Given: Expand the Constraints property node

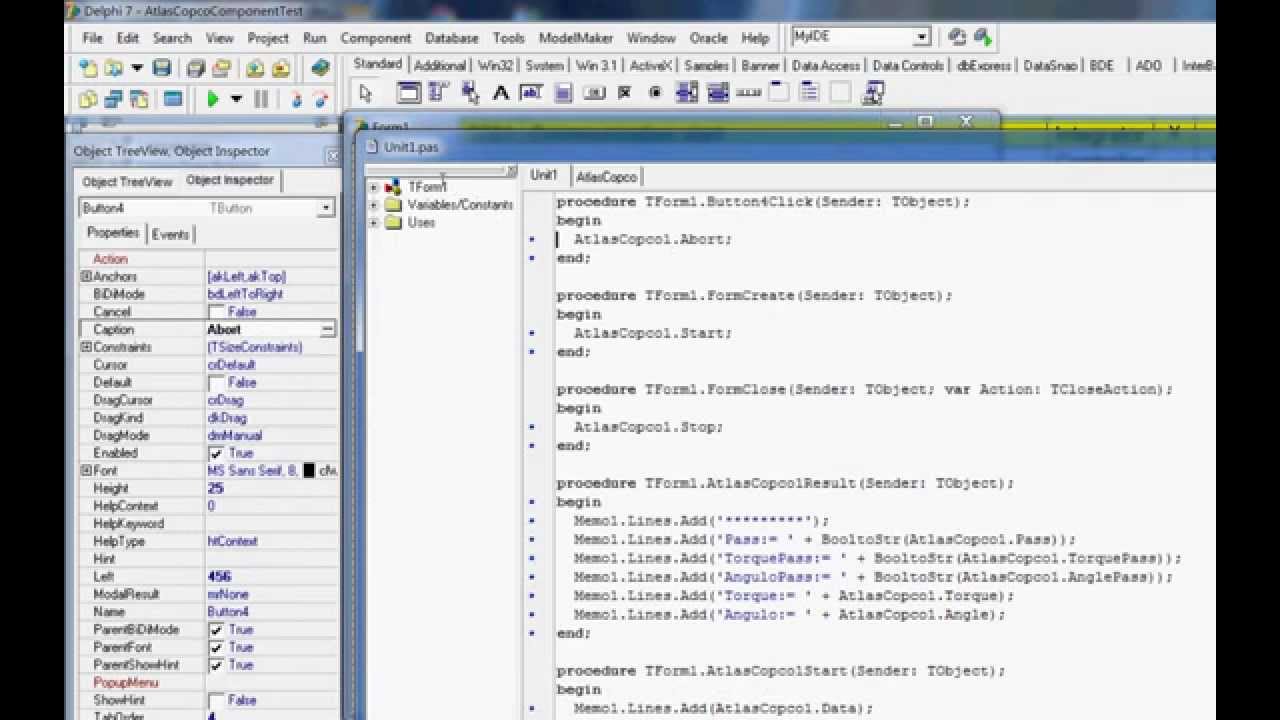Looking at the screenshot, I should [x=86, y=347].
